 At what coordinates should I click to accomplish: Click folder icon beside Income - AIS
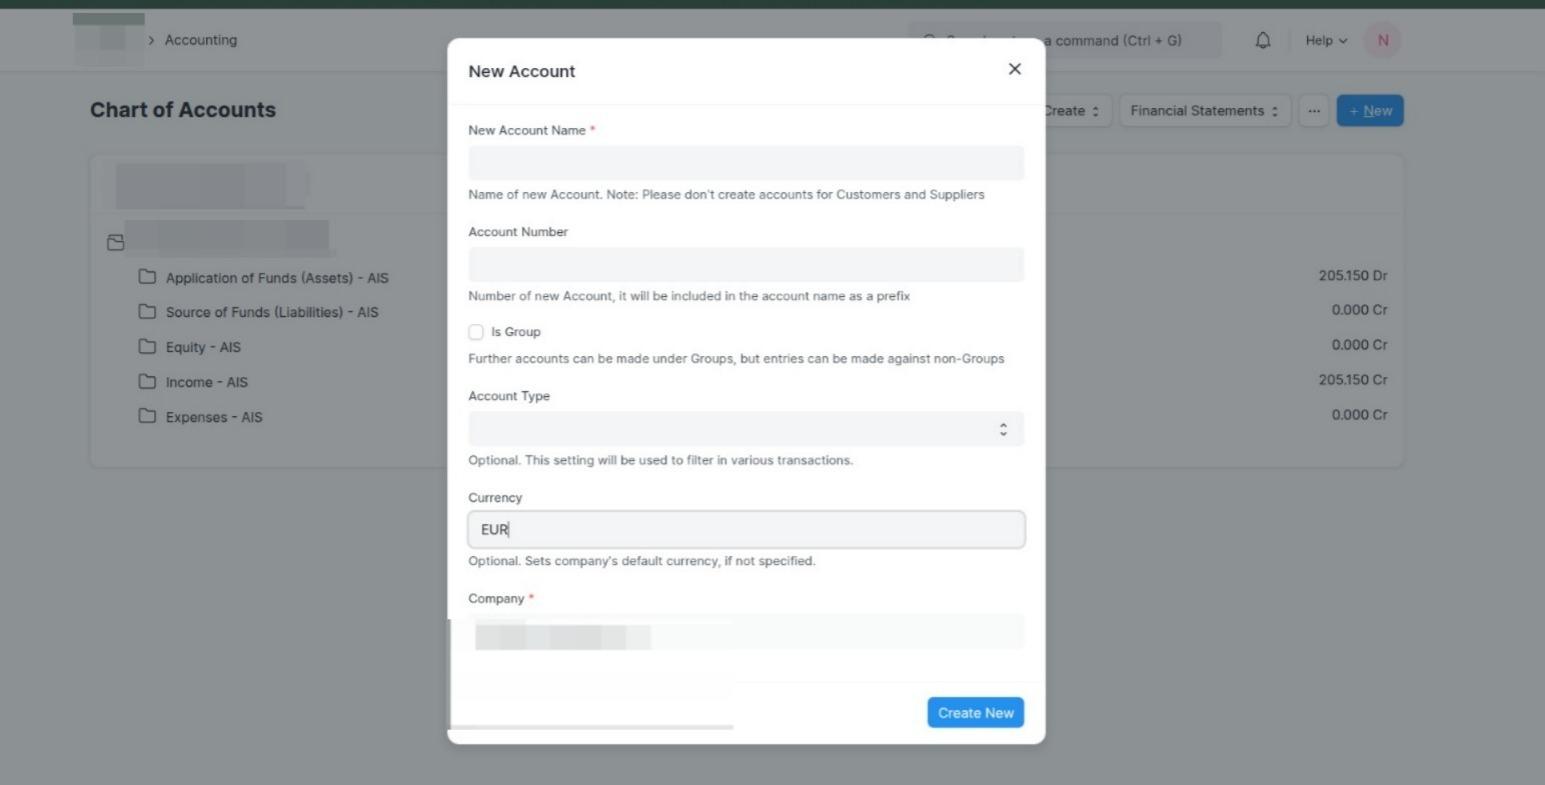click(146, 382)
